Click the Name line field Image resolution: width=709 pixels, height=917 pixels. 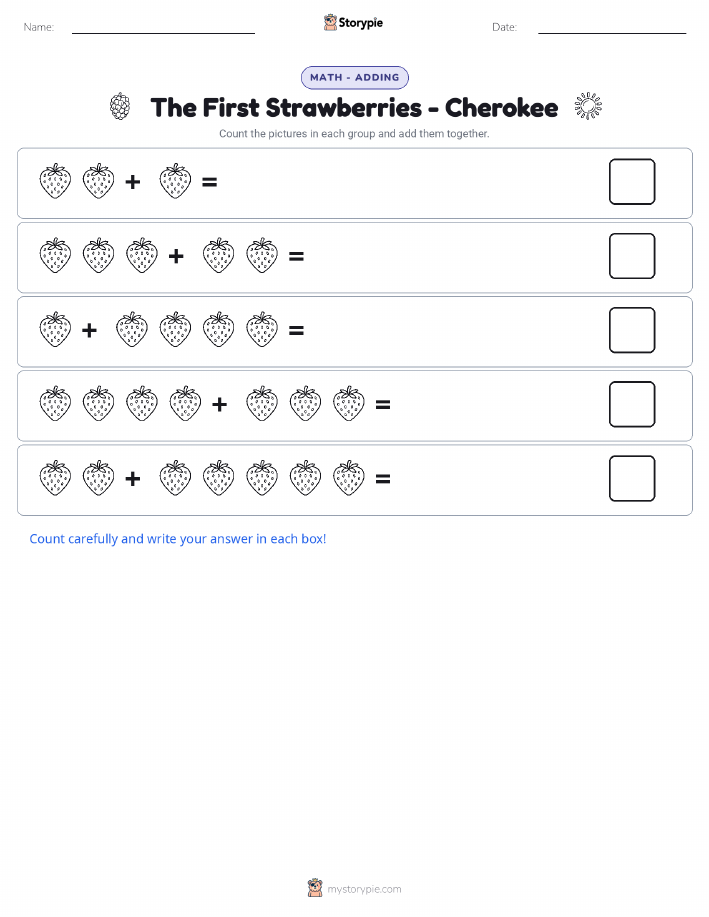pos(163,27)
